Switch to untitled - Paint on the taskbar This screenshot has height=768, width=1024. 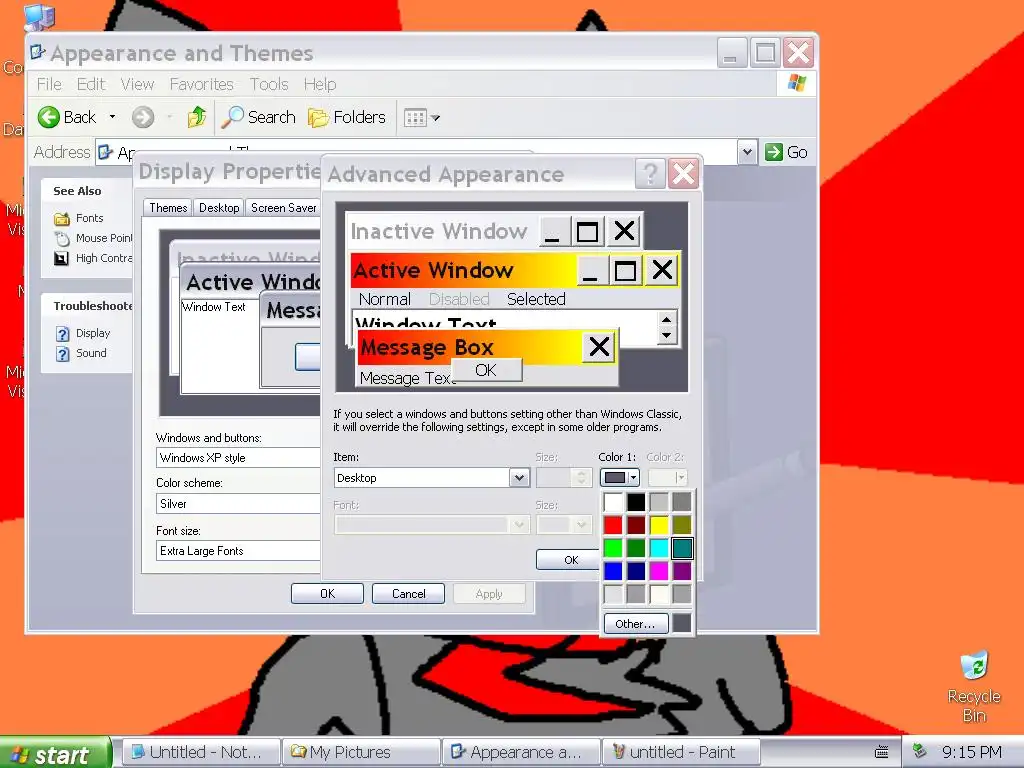[681, 752]
